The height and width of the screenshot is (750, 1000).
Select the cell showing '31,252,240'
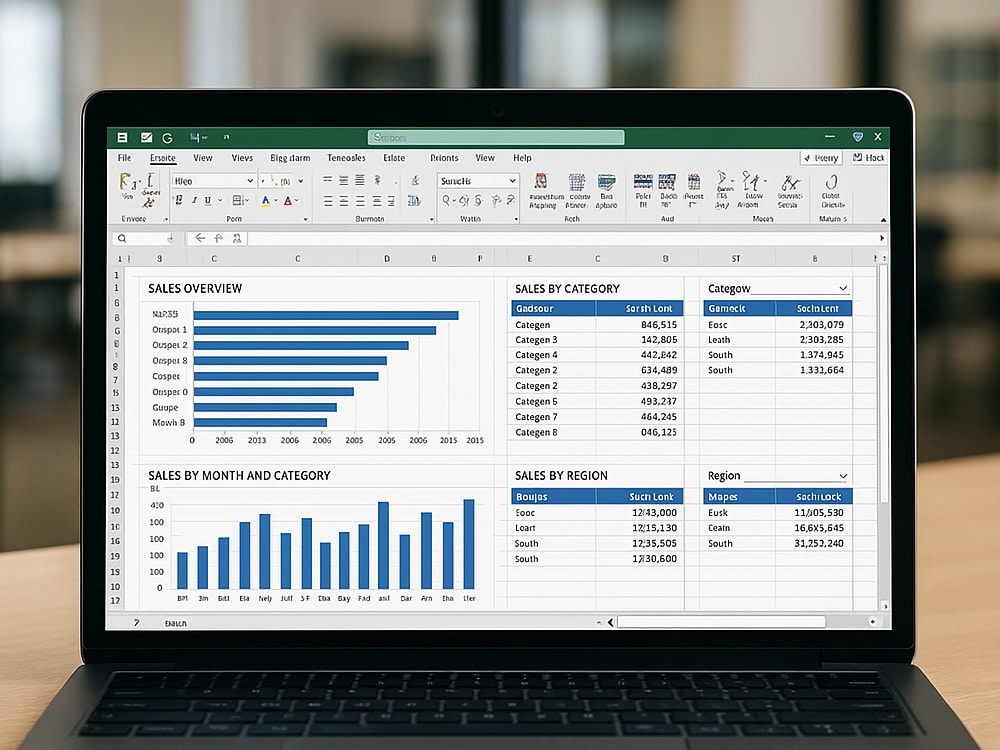click(x=814, y=543)
